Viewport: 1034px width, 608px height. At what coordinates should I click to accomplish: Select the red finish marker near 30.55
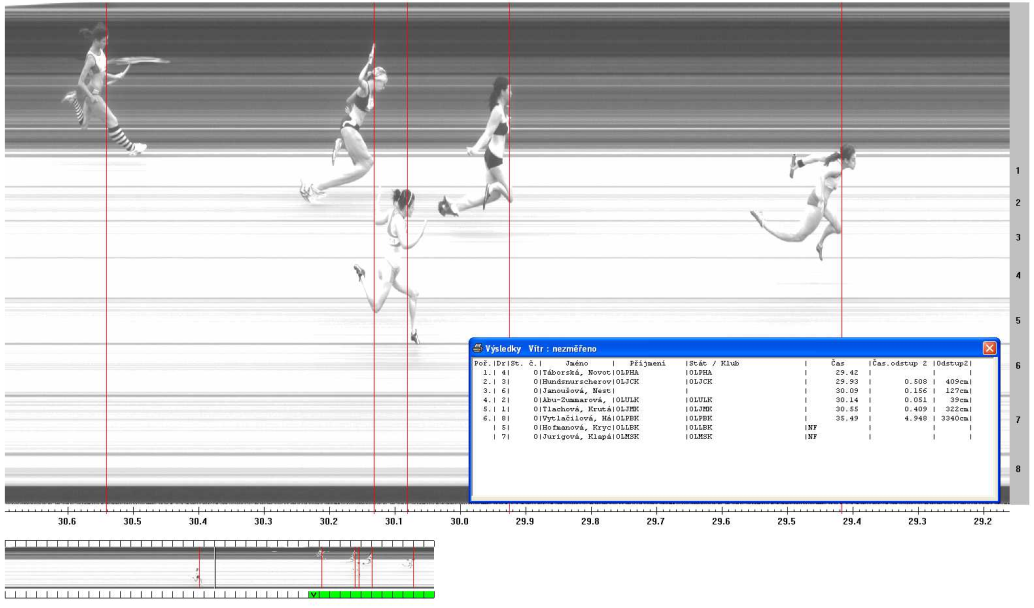[106, 257]
